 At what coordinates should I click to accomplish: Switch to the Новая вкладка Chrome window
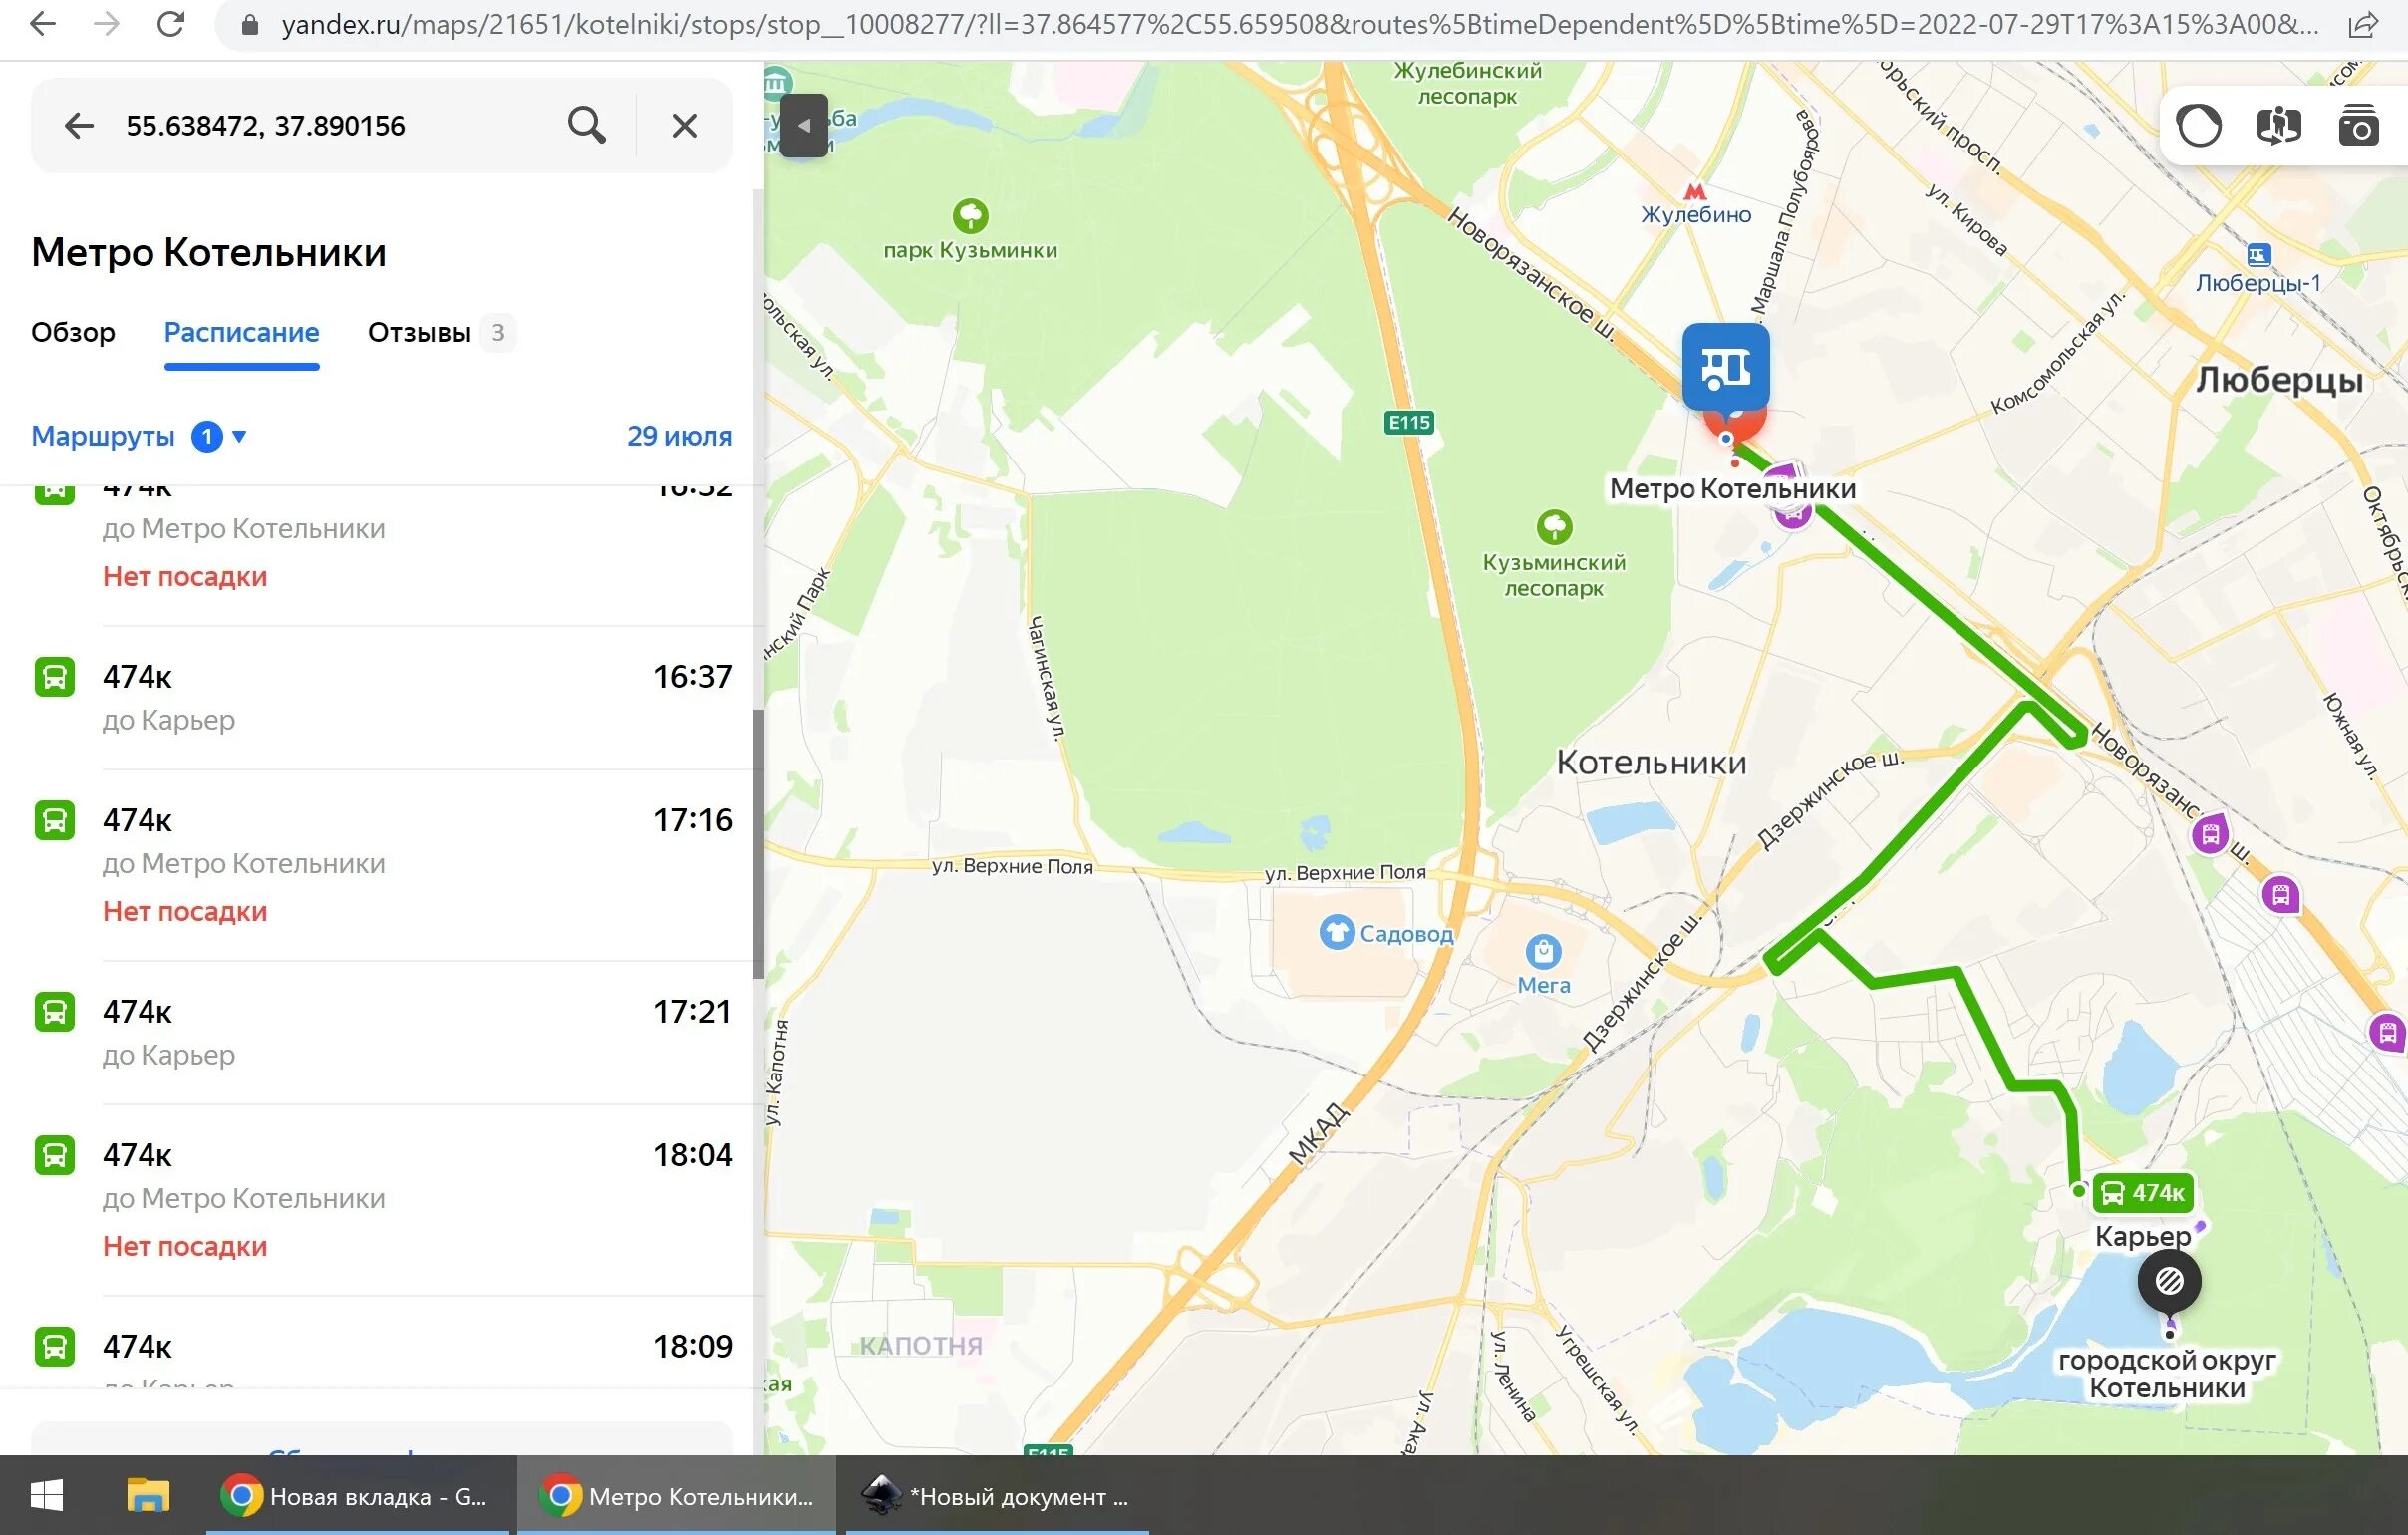click(x=360, y=1496)
